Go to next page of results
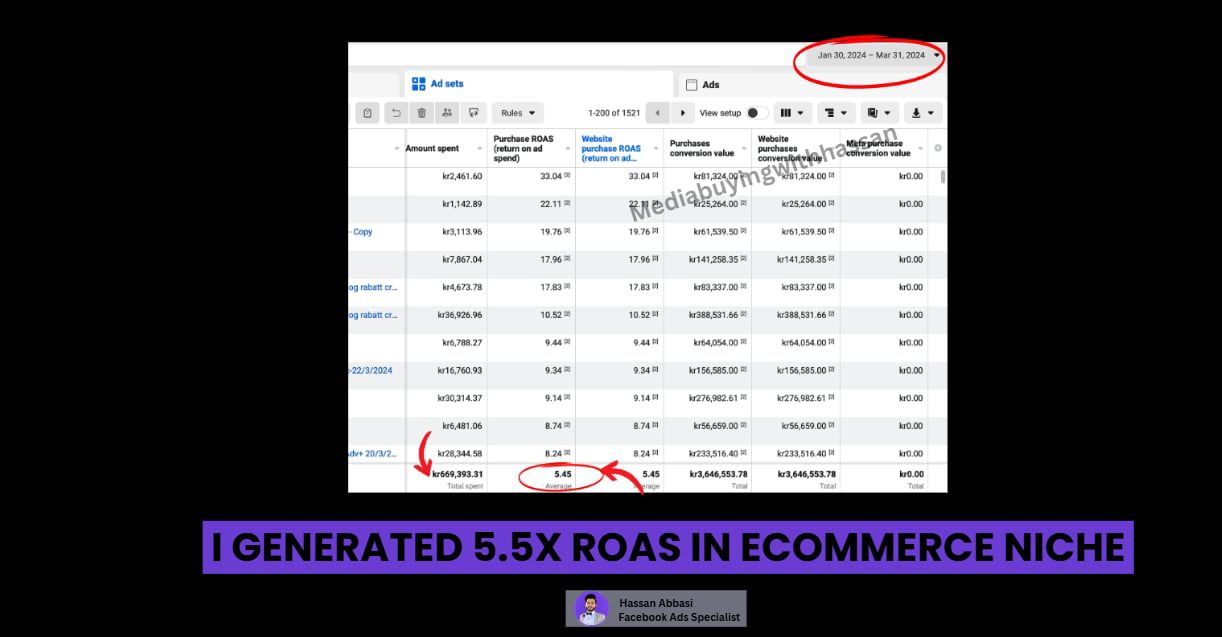1222x637 pixels. tap(683, 113)
